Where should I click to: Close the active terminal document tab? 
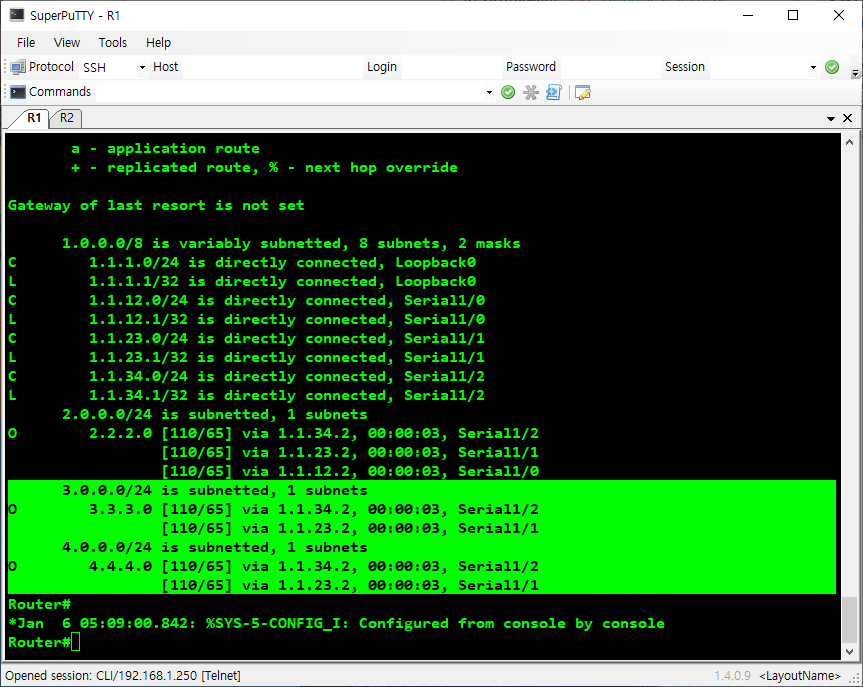848,118
